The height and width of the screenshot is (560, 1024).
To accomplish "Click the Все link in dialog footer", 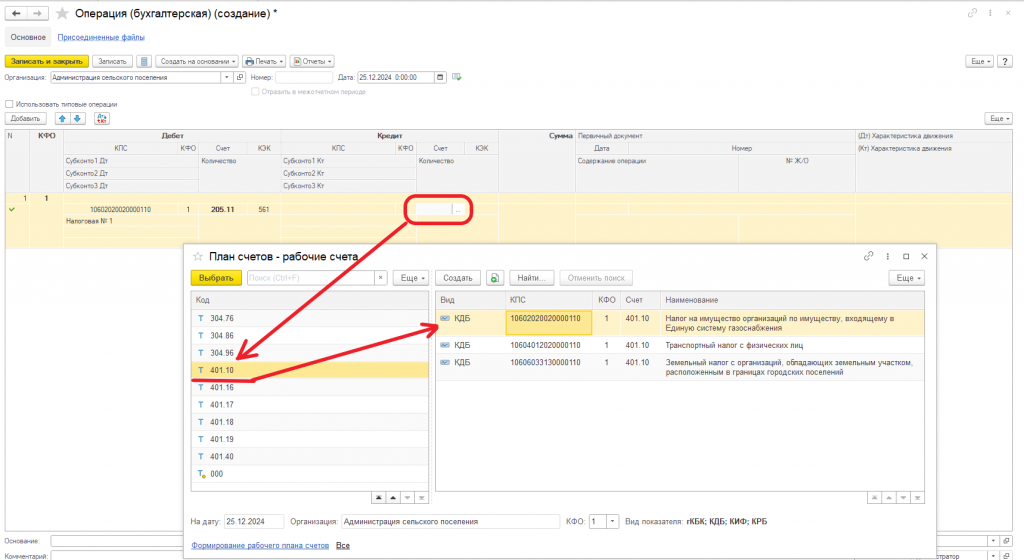I will (x=343, y=546).
